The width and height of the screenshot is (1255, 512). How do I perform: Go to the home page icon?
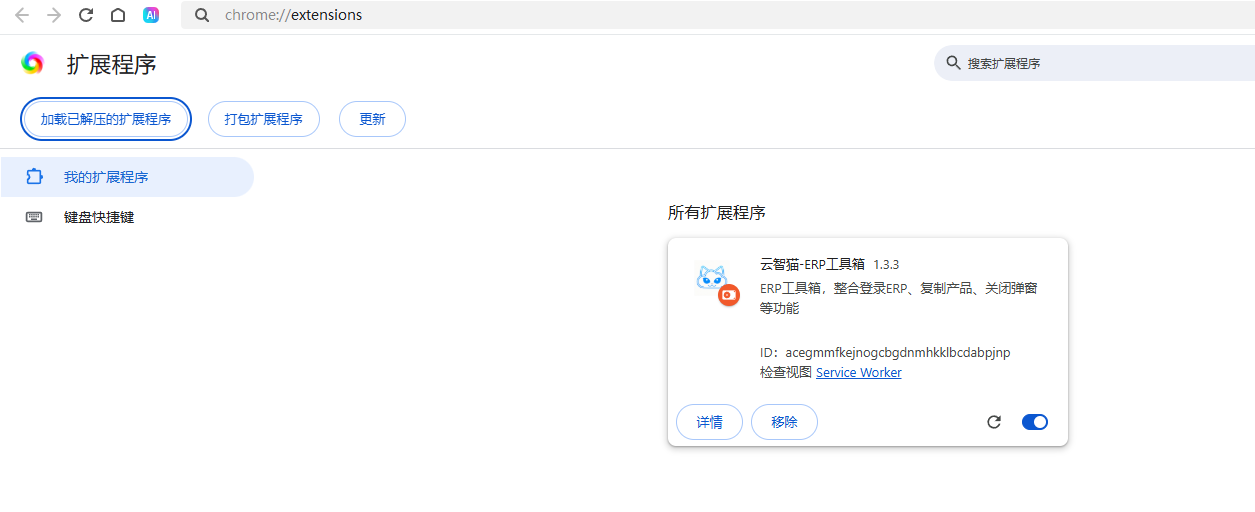pos(118,15)
